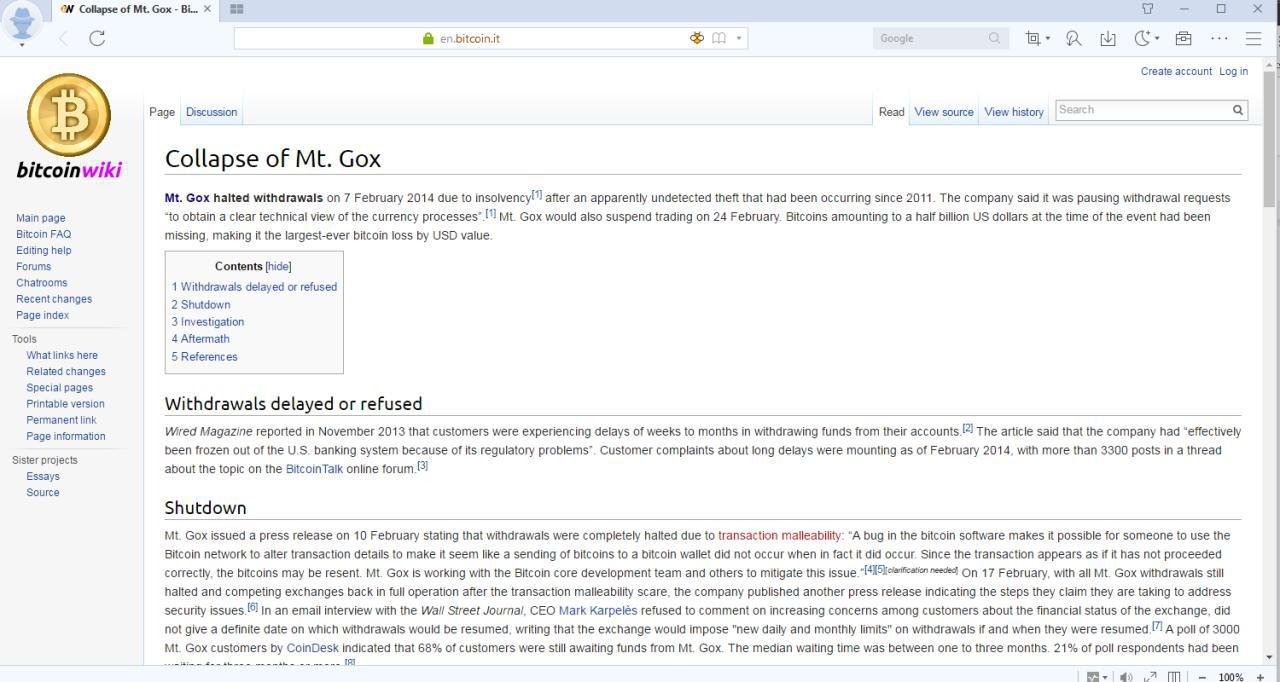Zoom in with the plus button
Viewport: 1280px width, 682px height.
(1260, 677)
